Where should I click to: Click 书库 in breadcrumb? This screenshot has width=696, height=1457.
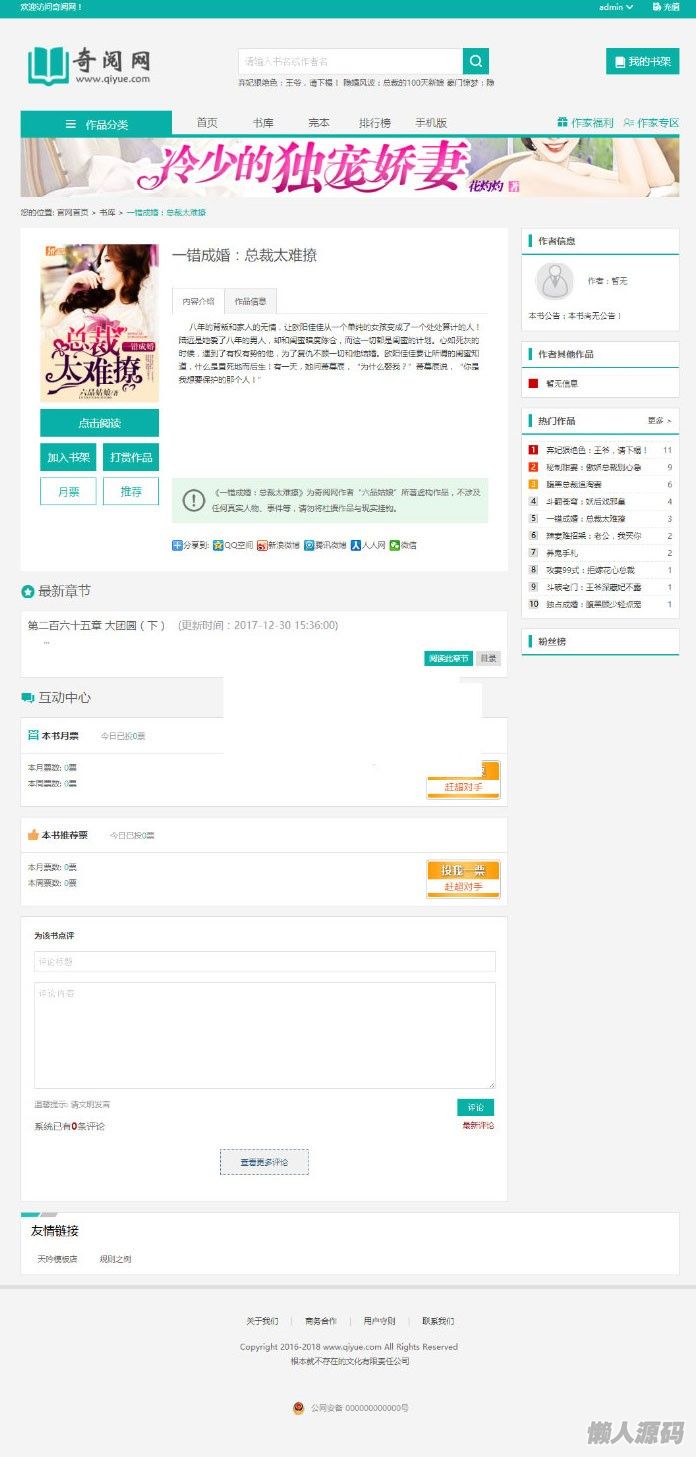107,213
